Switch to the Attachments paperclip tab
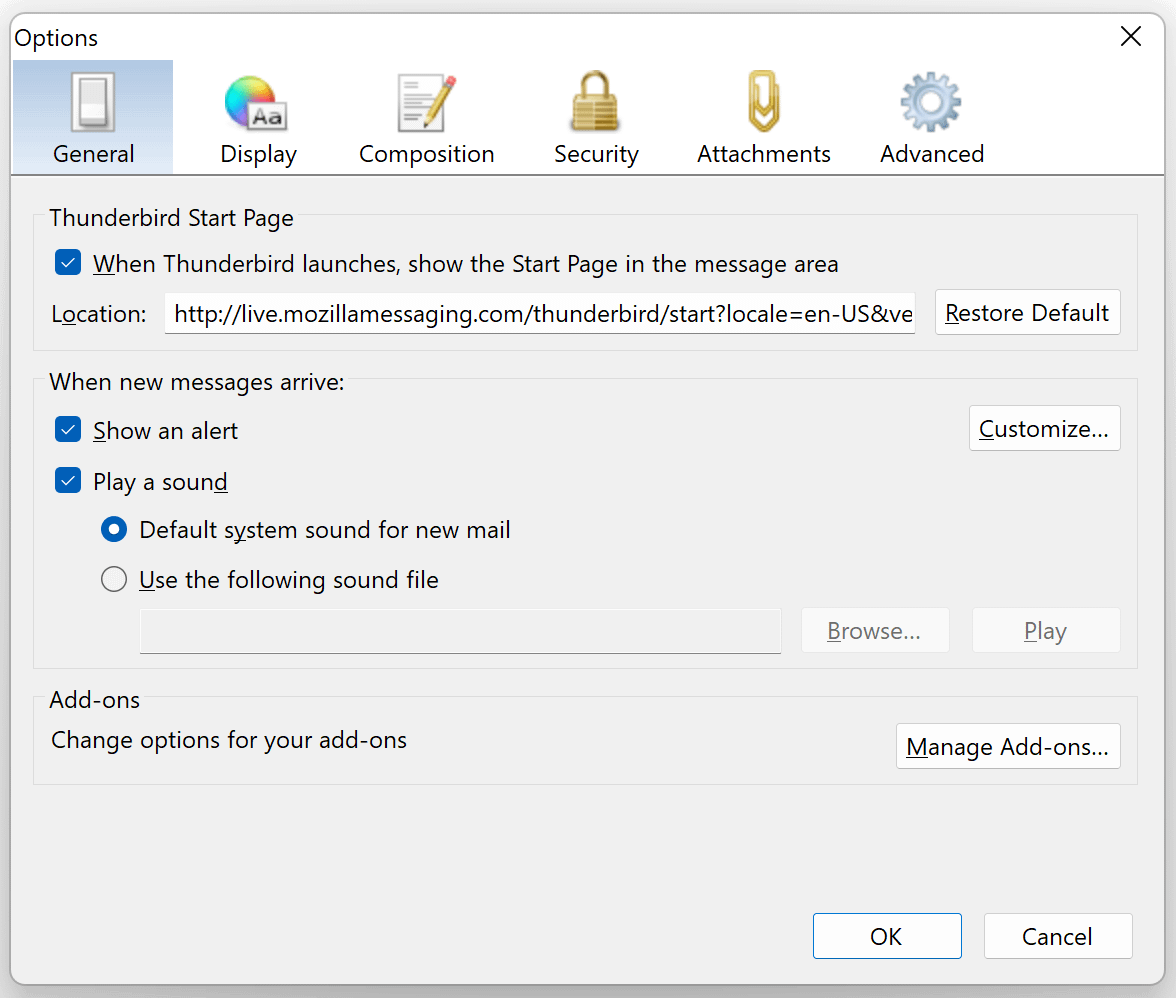Viewport: 1176px width, 998px height. coord(763,104)
